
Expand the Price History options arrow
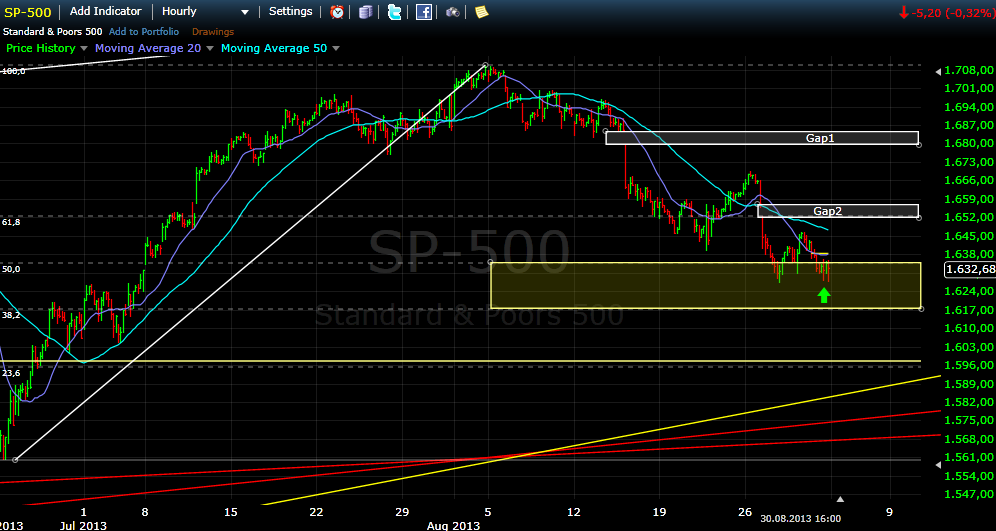[x=84, y=48]
